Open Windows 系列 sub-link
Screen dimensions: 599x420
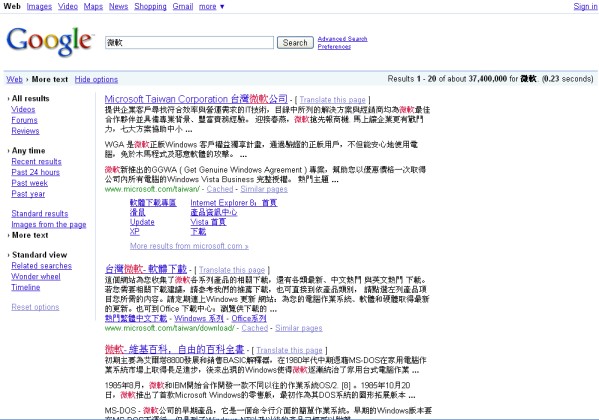coord(199,318)
